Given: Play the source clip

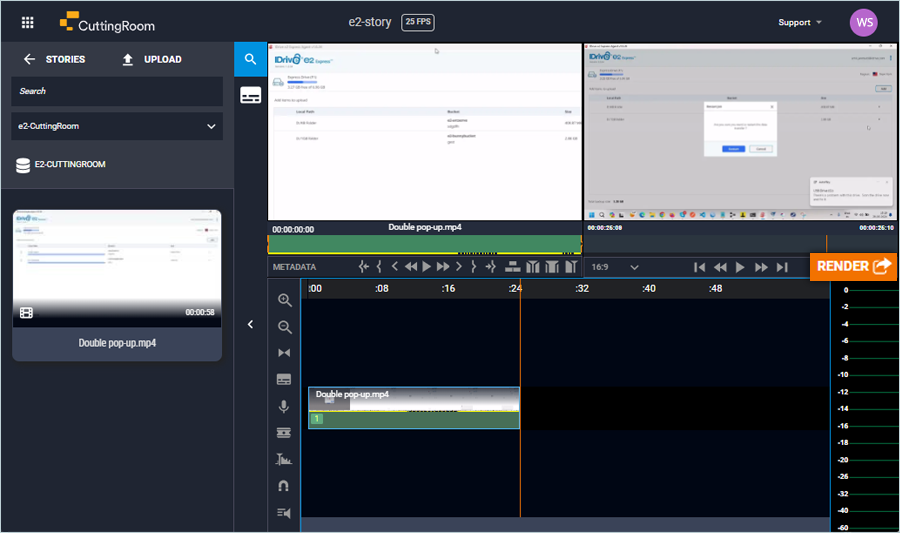Looking at the screenshot, I should 426,267.
